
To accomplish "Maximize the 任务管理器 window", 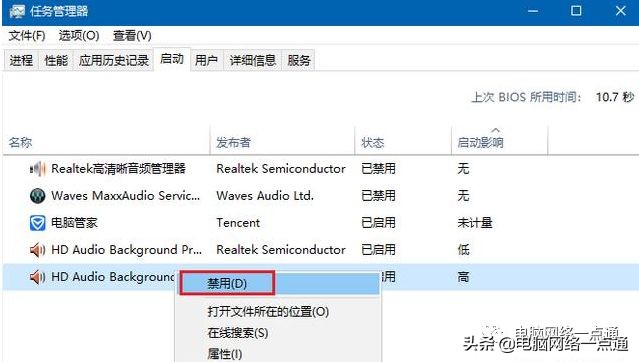I will (576, 11).
